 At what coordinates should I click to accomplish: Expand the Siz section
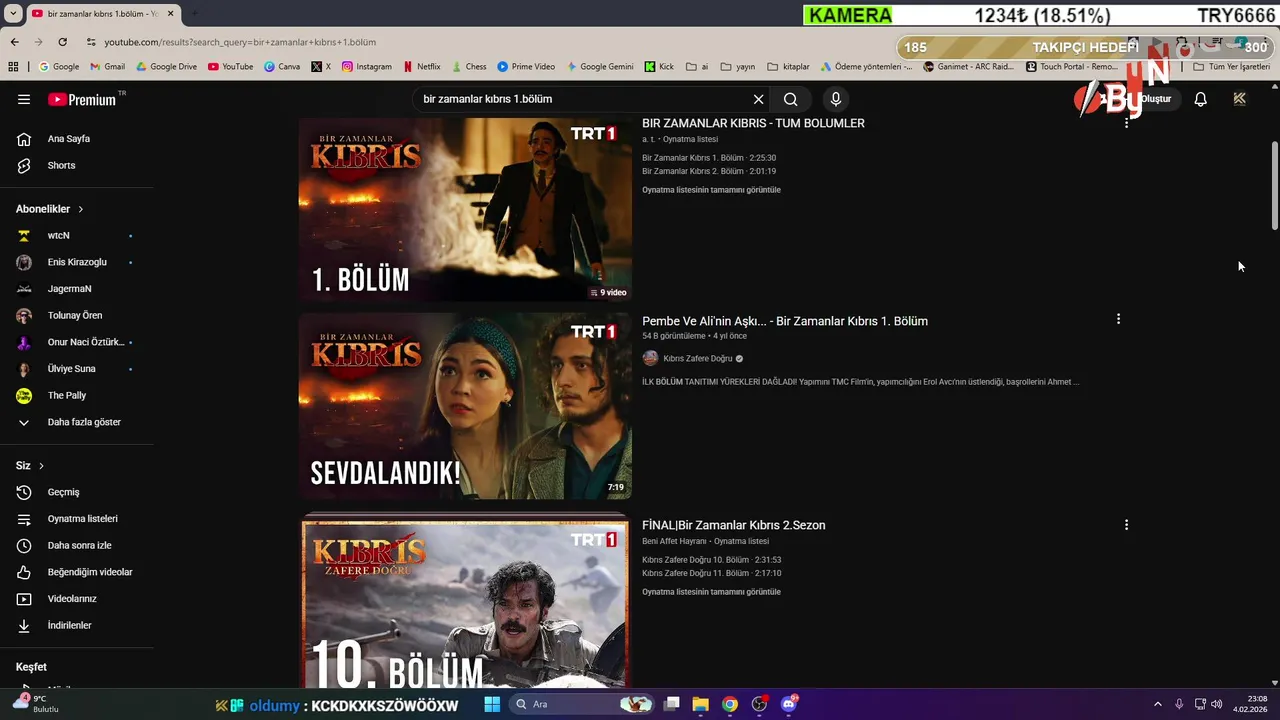(30, 466)
